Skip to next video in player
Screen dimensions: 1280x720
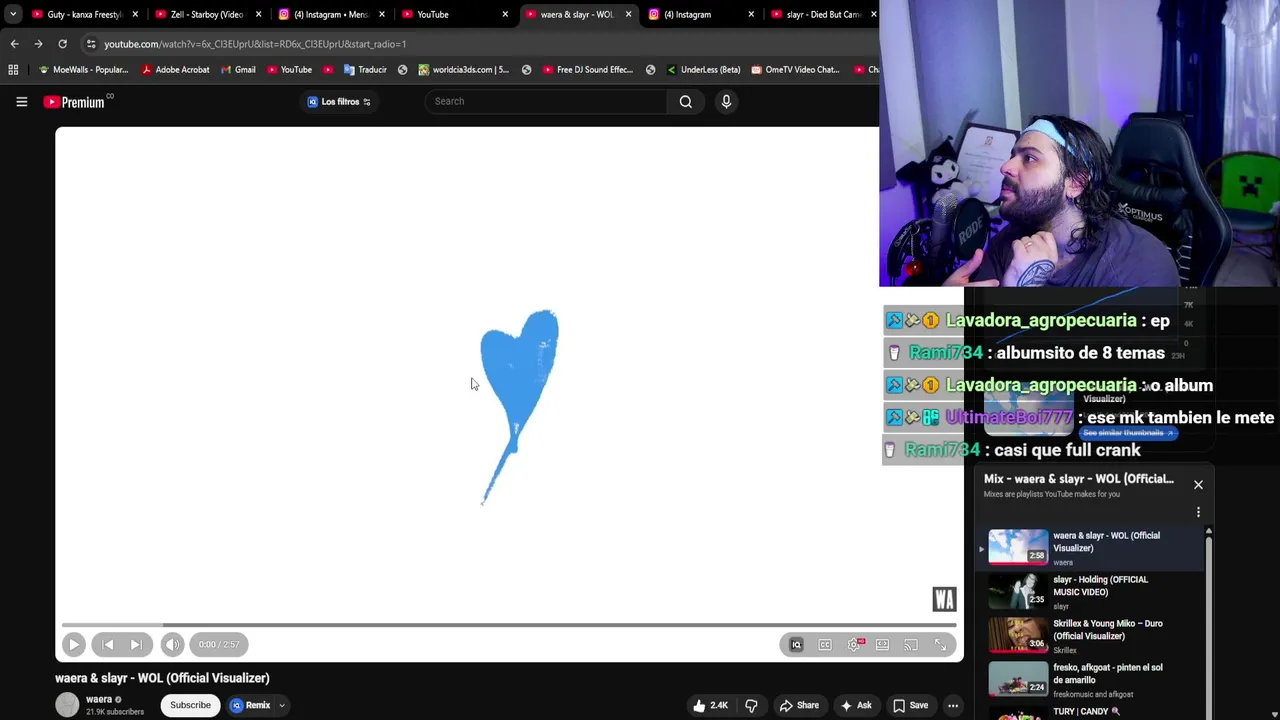(x=136, y=645)
